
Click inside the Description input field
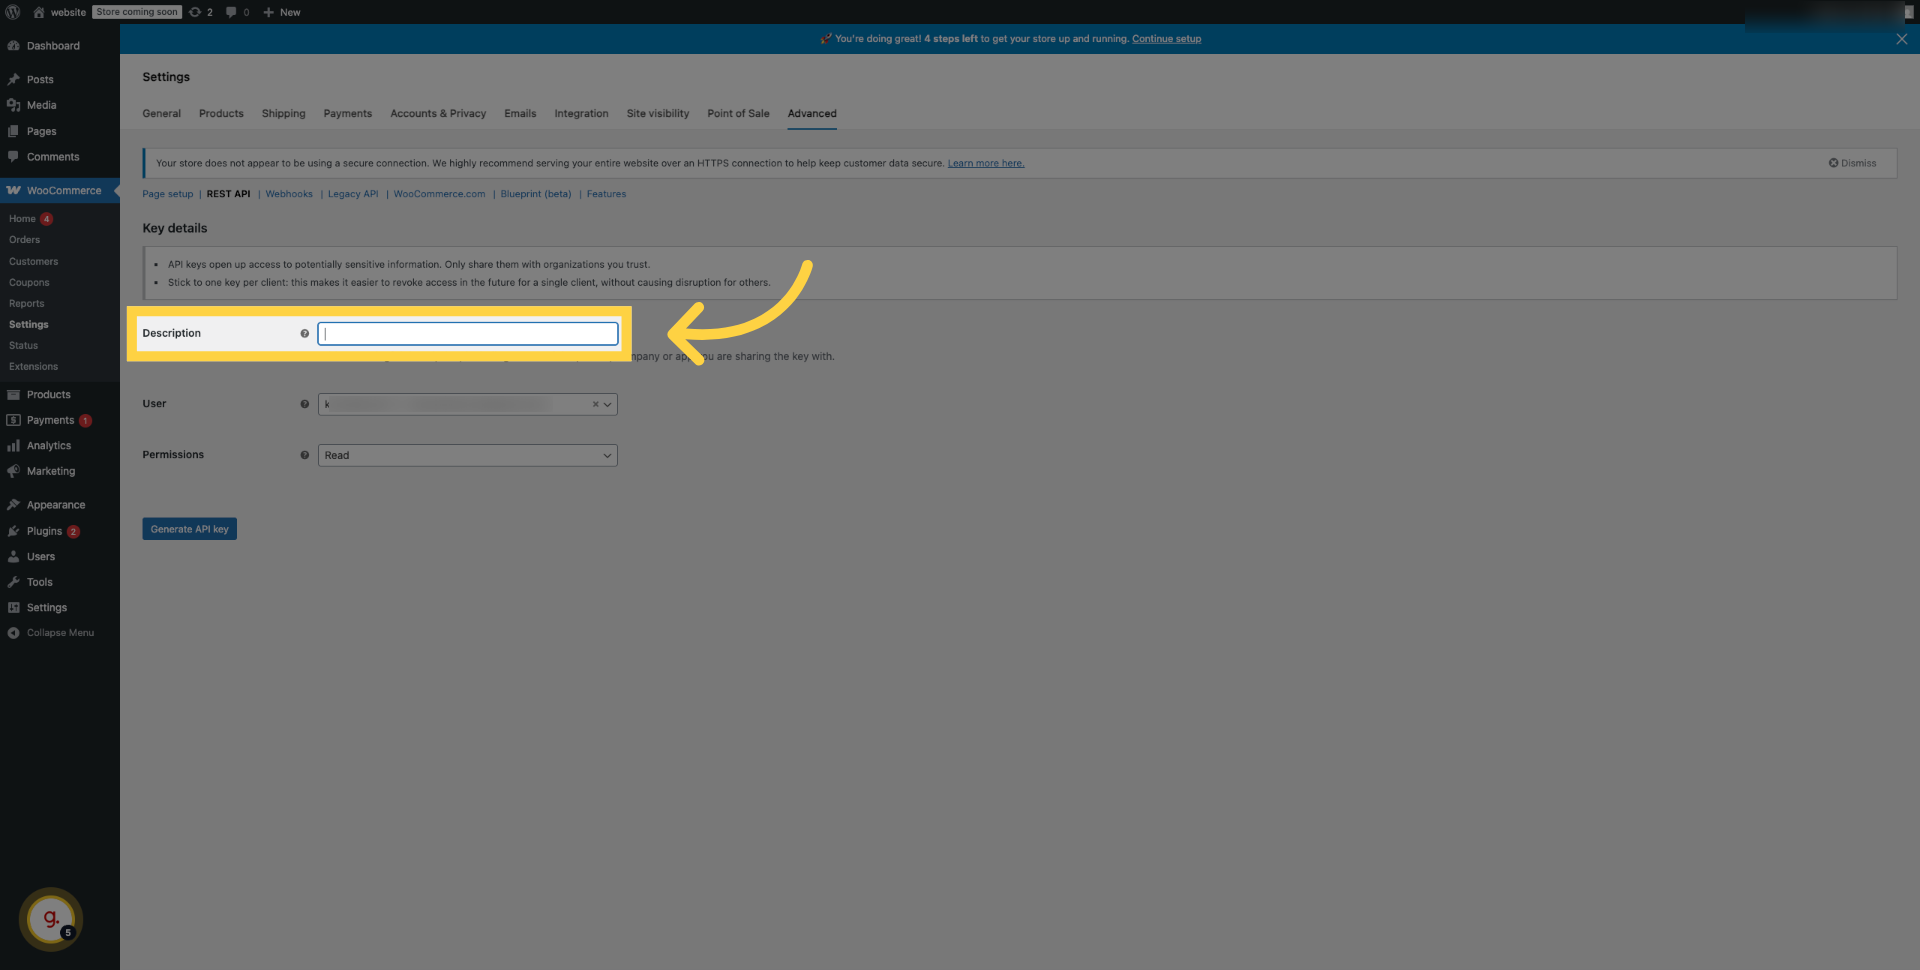(467, 333)
